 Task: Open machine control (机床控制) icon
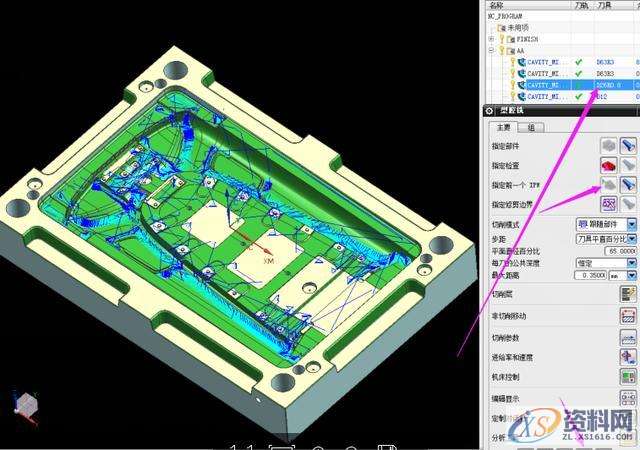pos(628,377)
